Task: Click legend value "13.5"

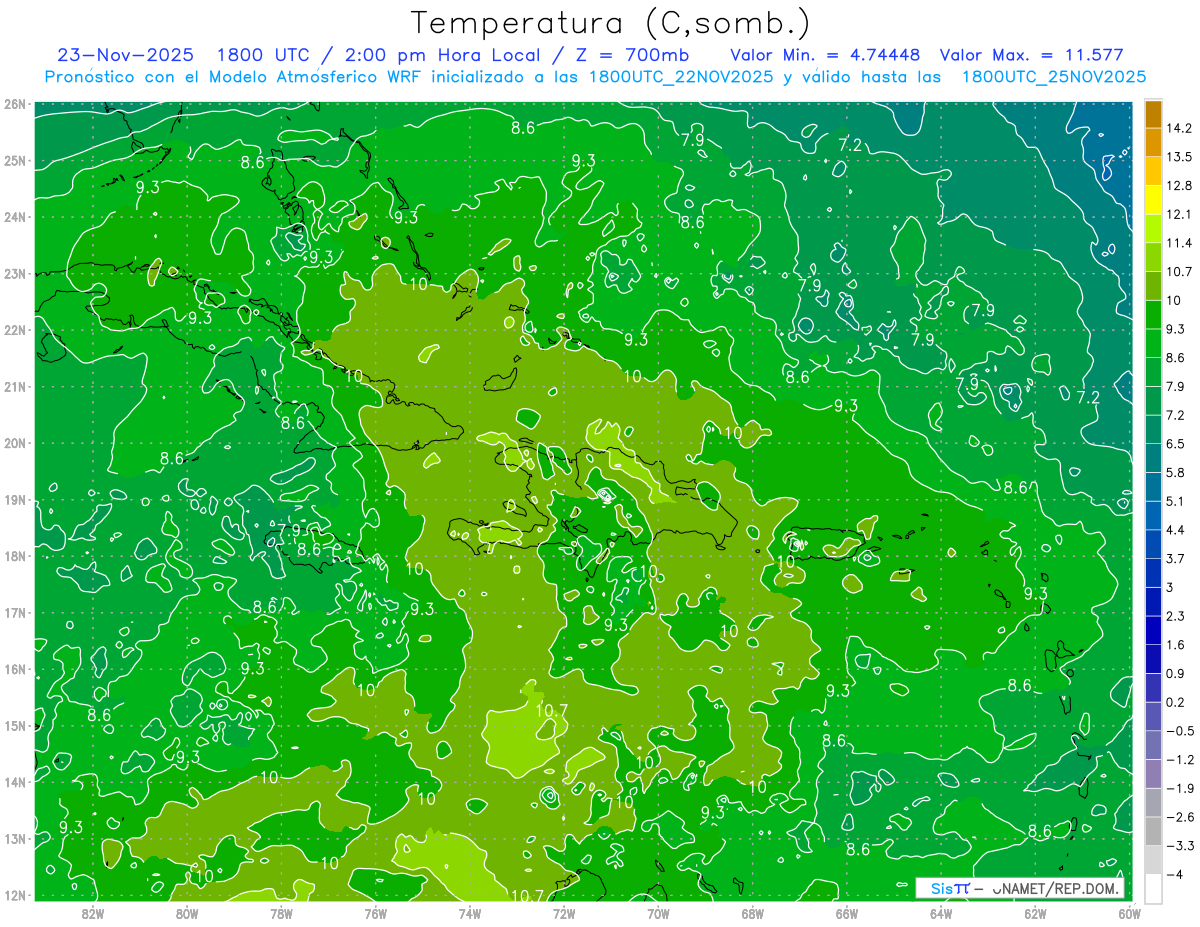Action: tap(1179, 157)
